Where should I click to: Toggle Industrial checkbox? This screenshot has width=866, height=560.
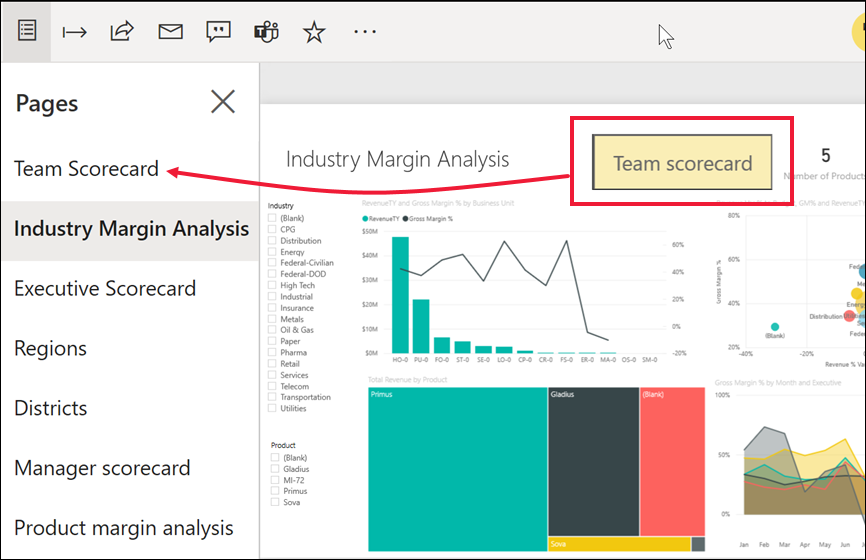pos(272,297)
